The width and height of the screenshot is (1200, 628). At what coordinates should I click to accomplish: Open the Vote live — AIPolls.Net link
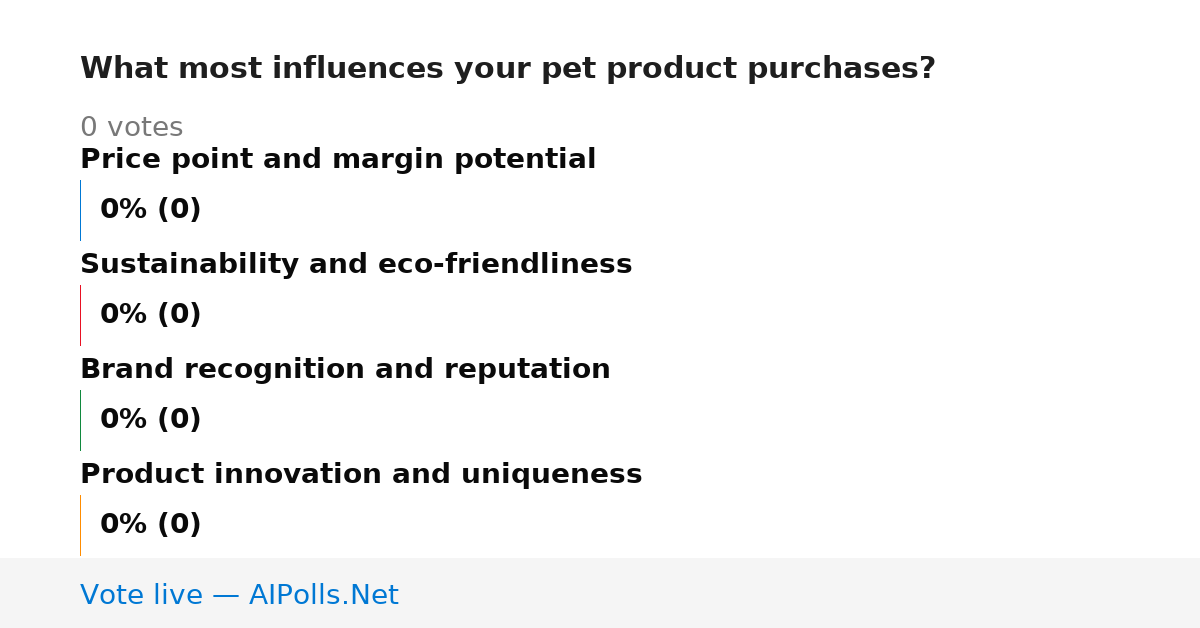[239, 596]
